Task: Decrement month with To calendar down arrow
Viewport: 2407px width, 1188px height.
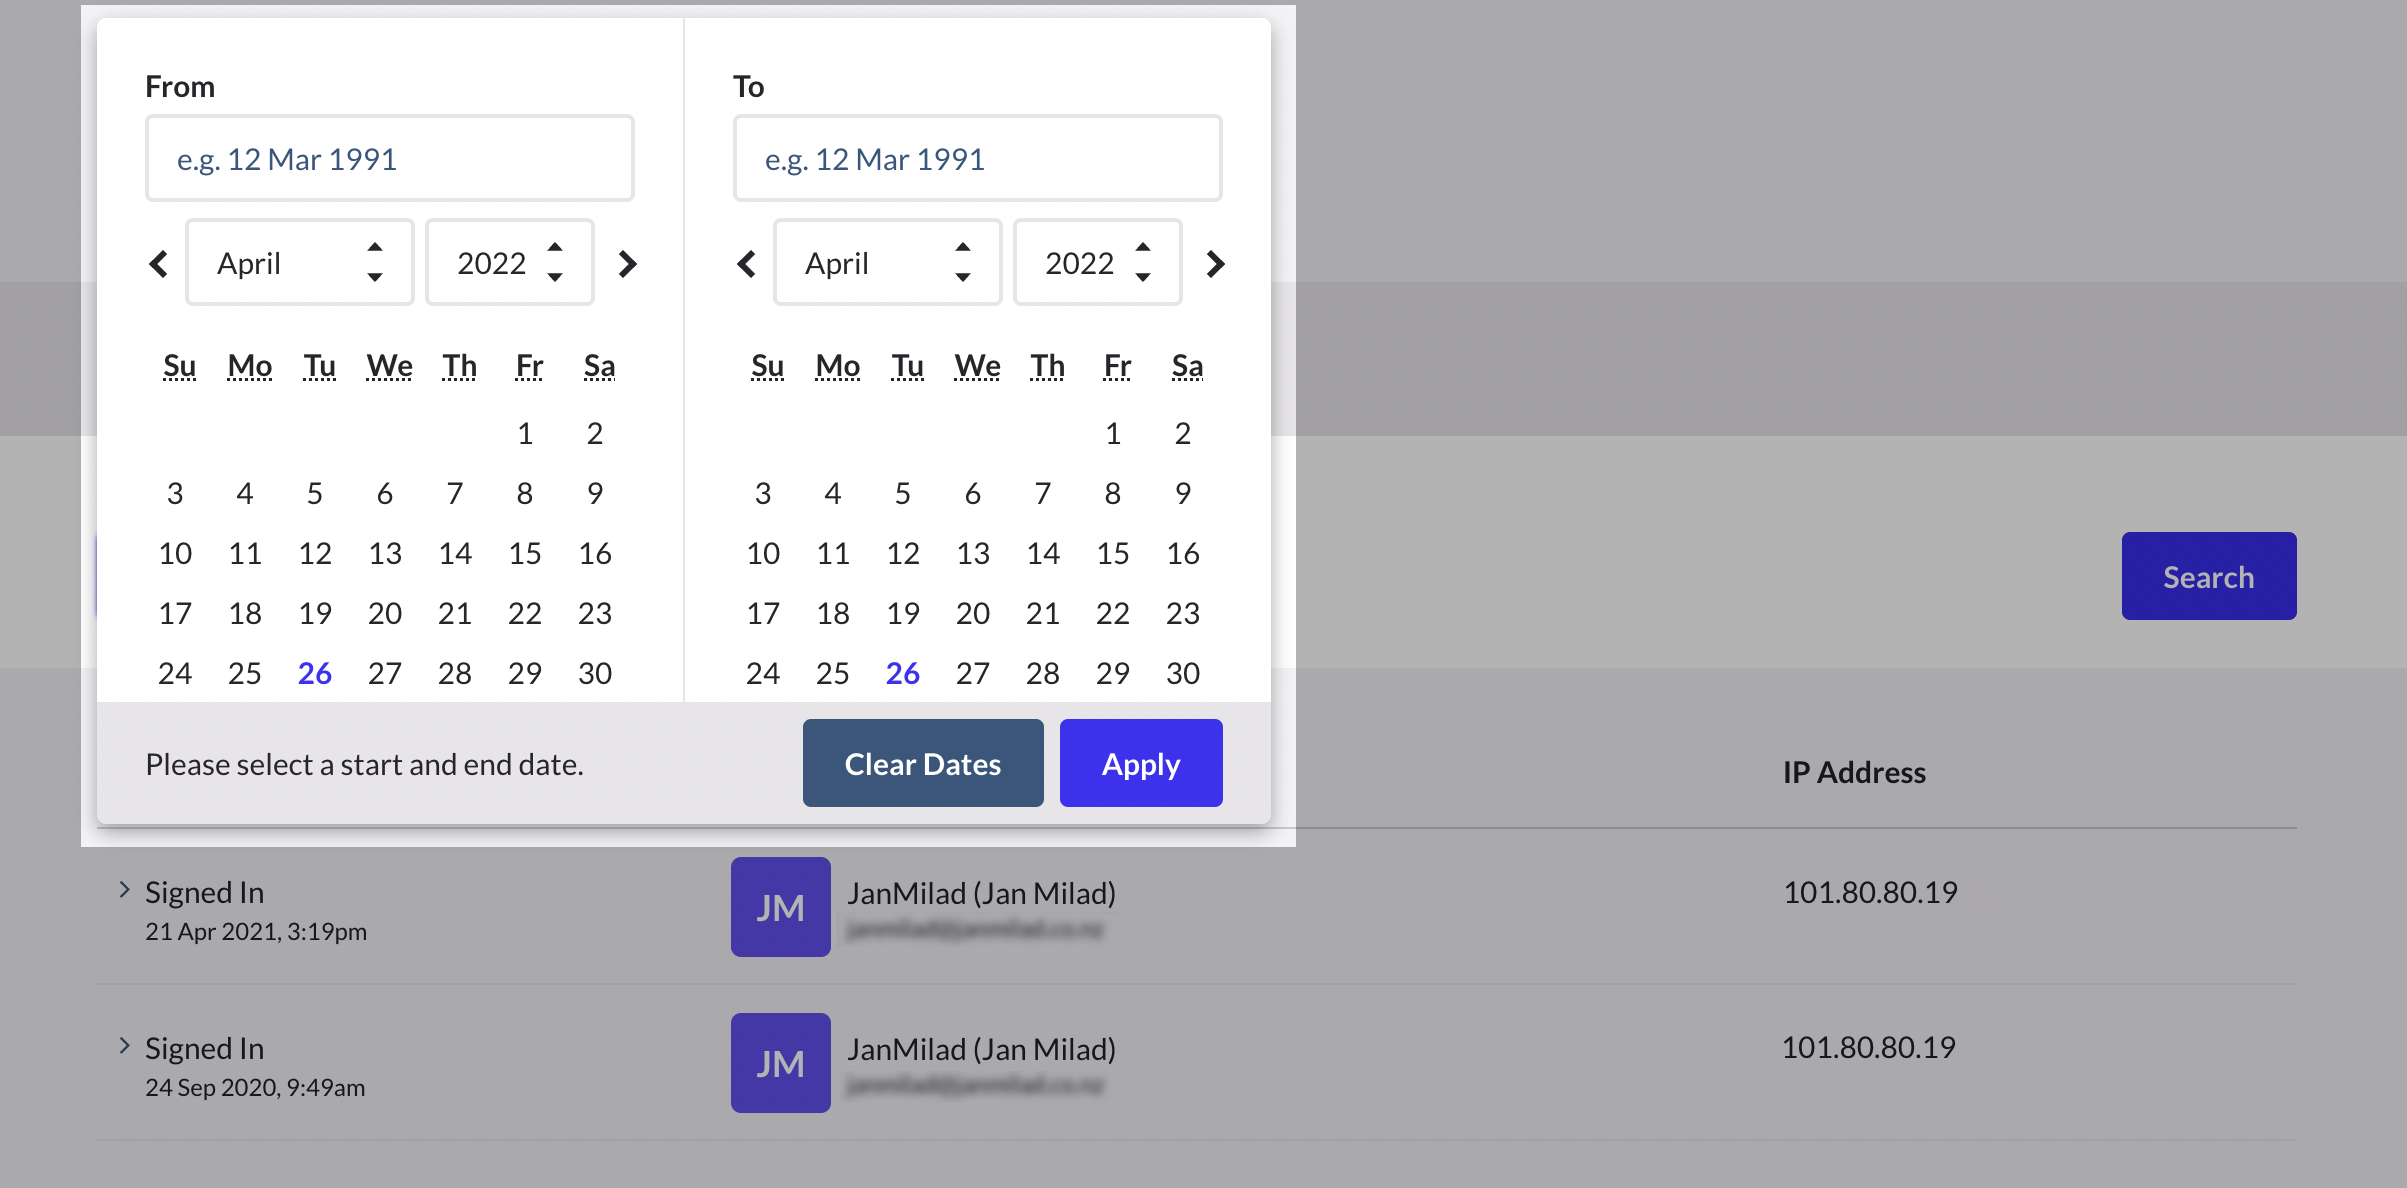Action: click(963, 278)
